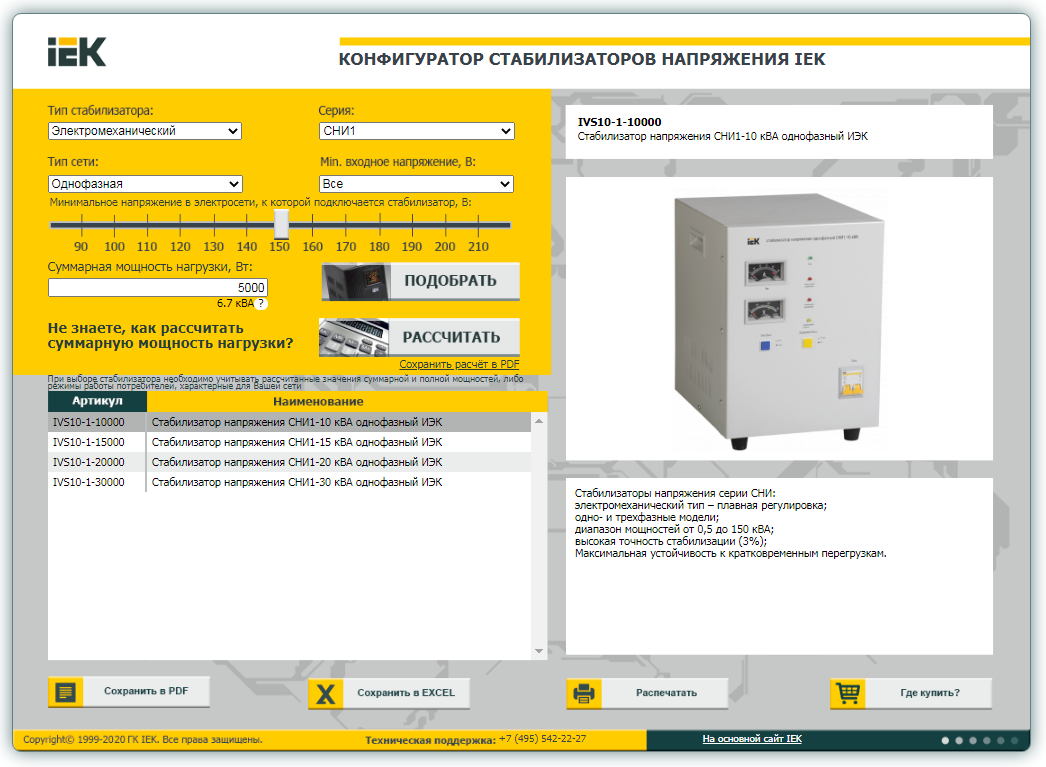
Task: Set the voltage slider to the 100 mark
Action: (115, 225)
